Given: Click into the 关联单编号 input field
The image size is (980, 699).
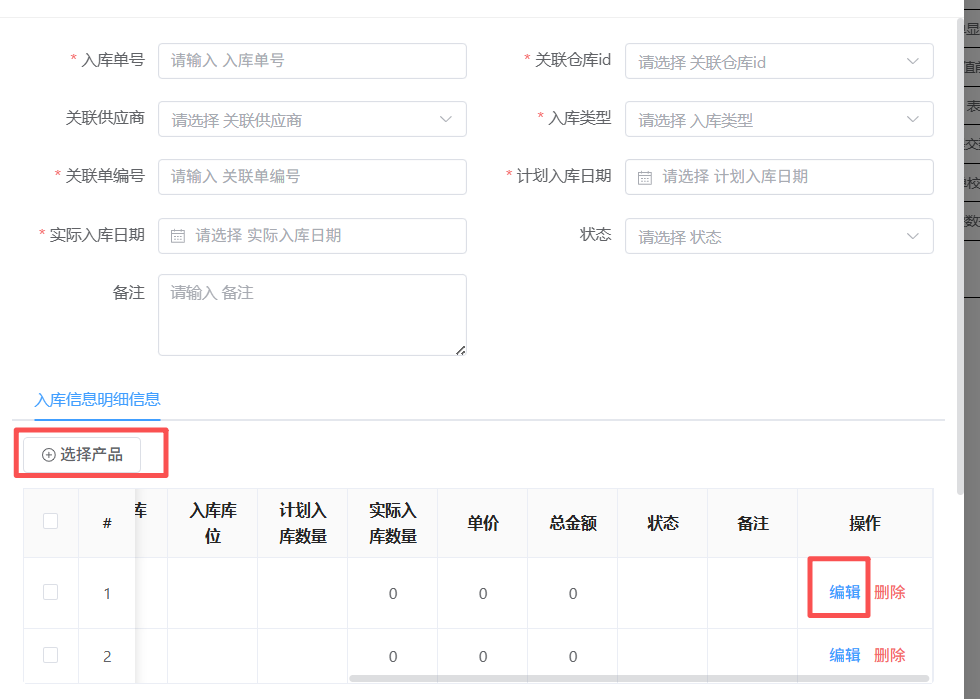Looking at the screenshot, I should [311, 177].
